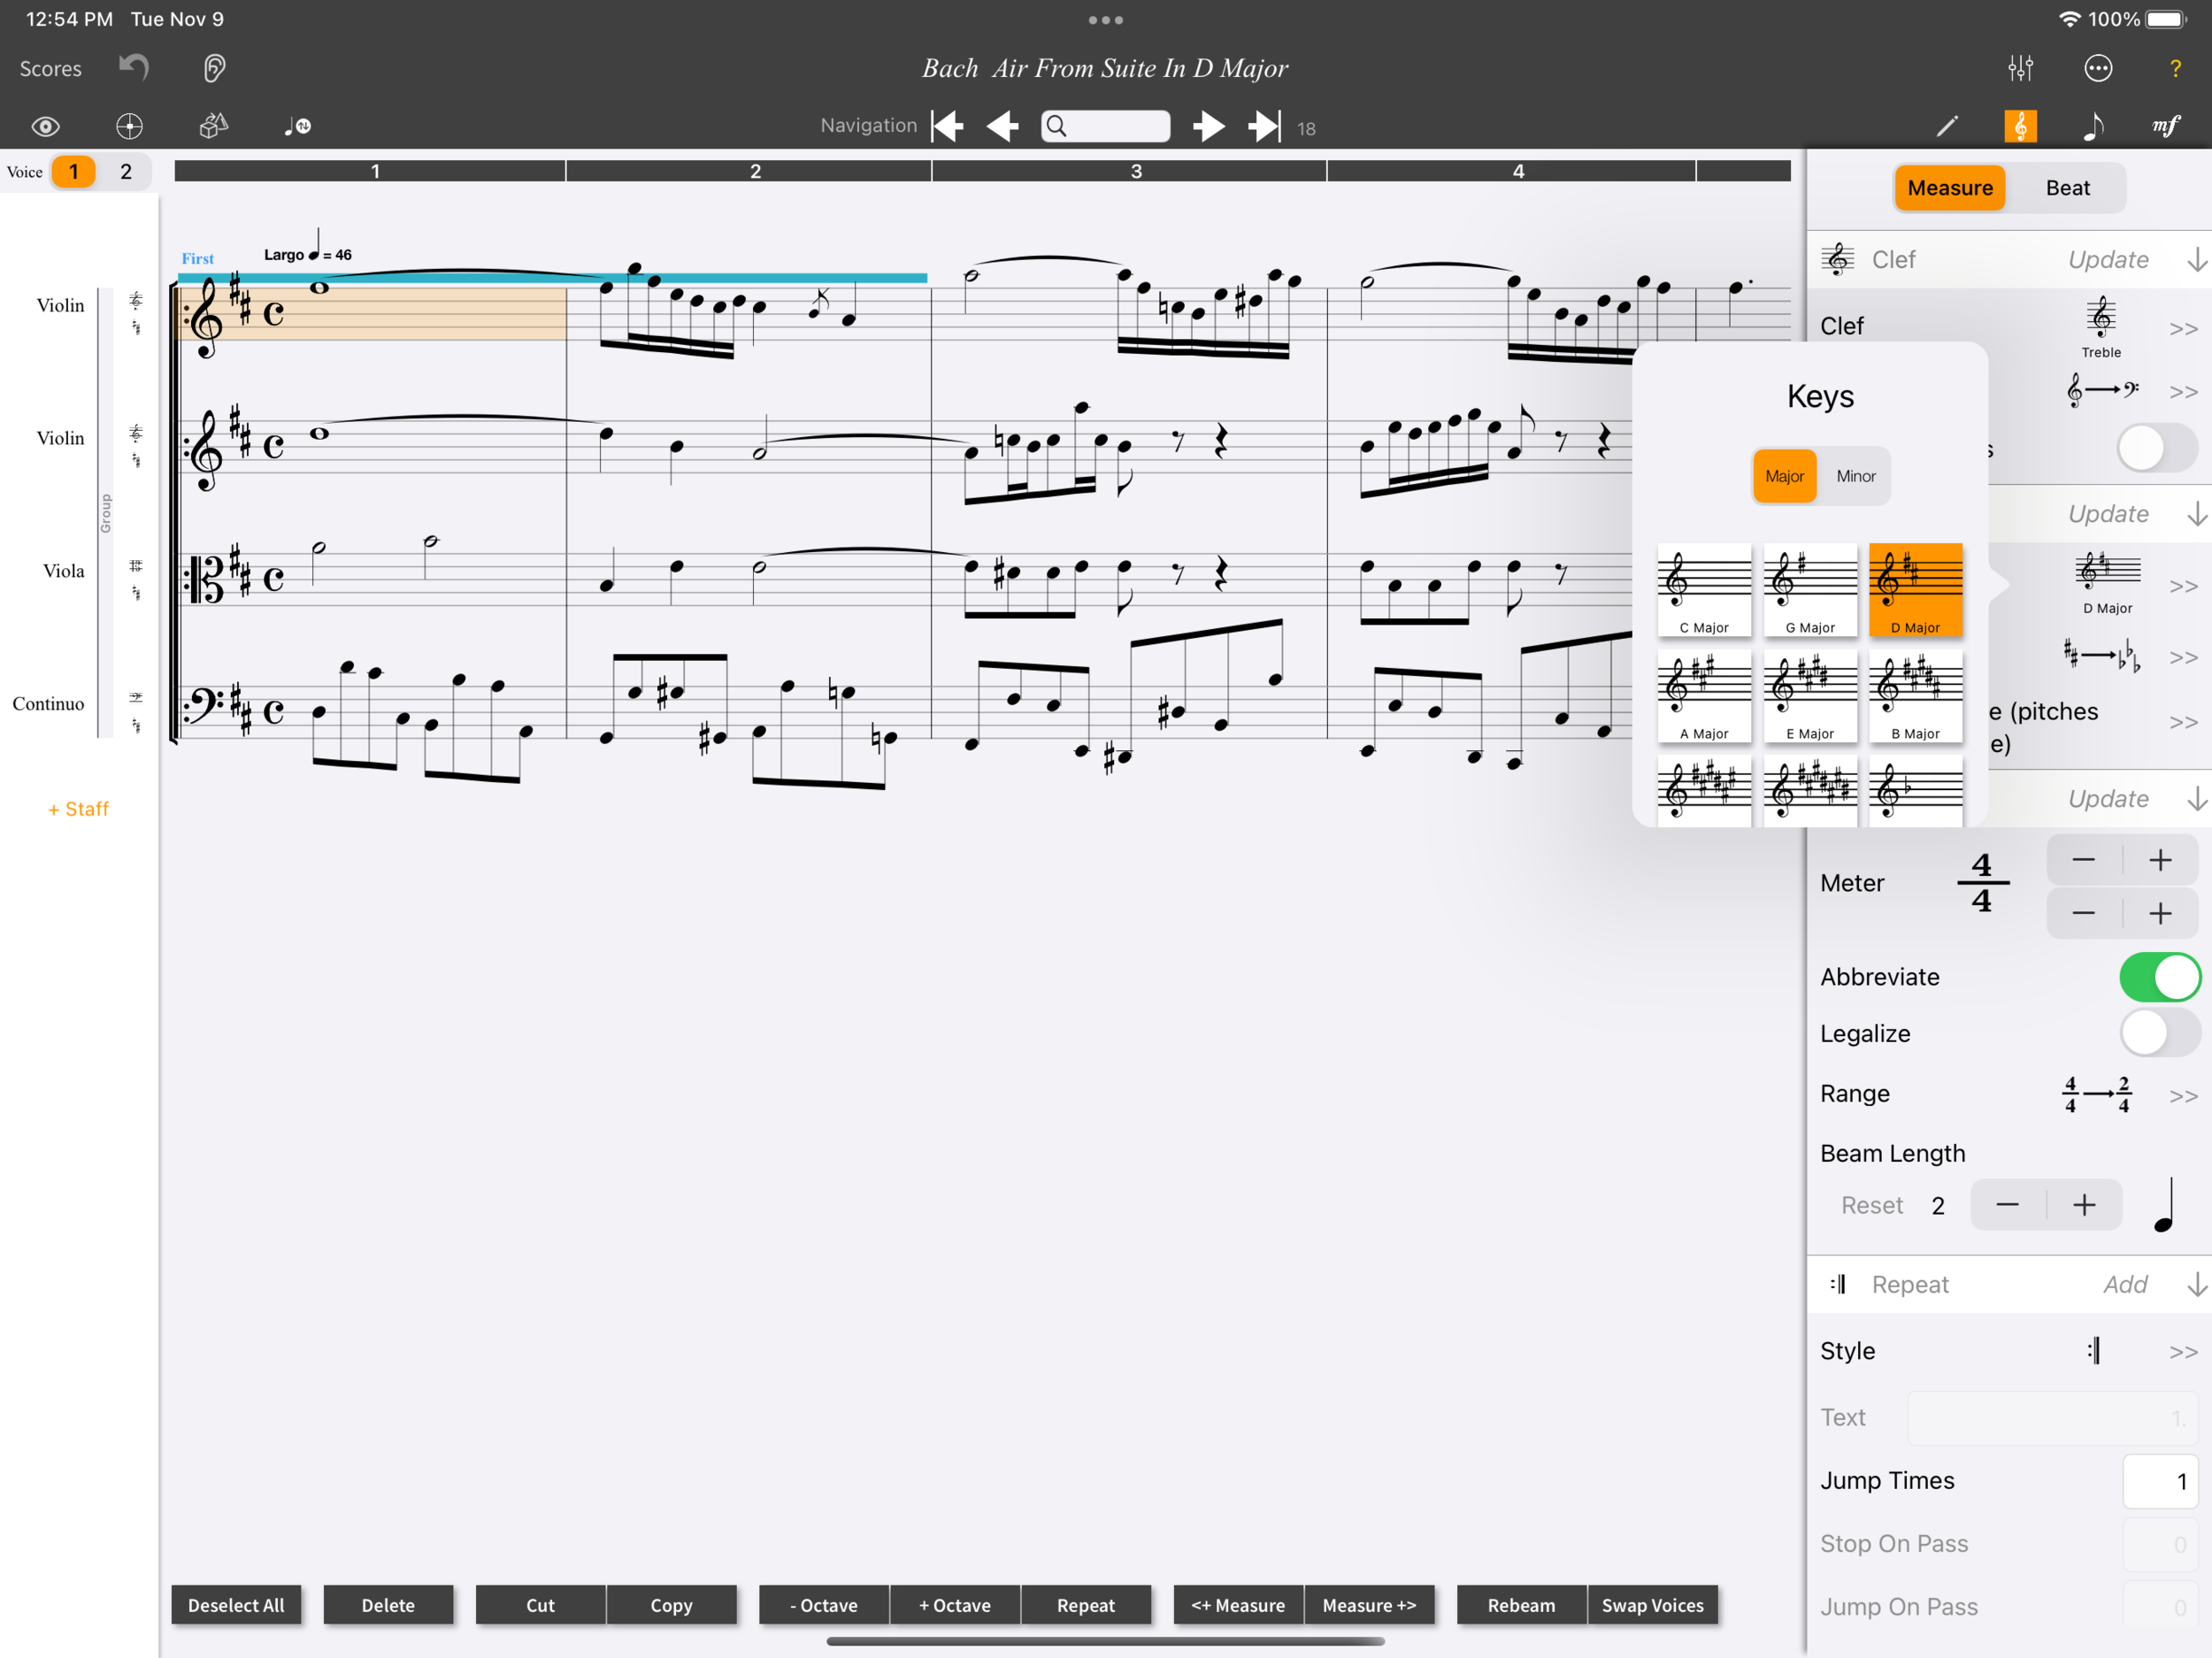Expand the Clef Treble options chevron
Screen dimensions: 2212x1658
(x=2183, y=329)
